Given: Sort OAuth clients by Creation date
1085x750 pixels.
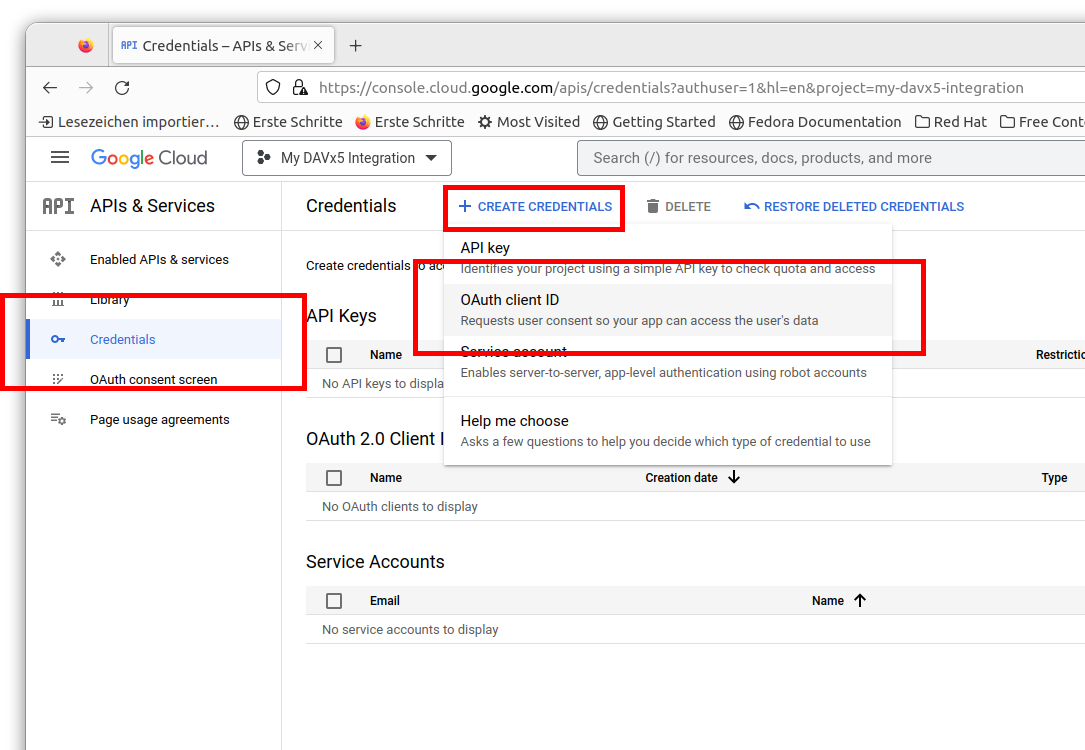Looking at the screenshot, I should (x=693, y=477).
